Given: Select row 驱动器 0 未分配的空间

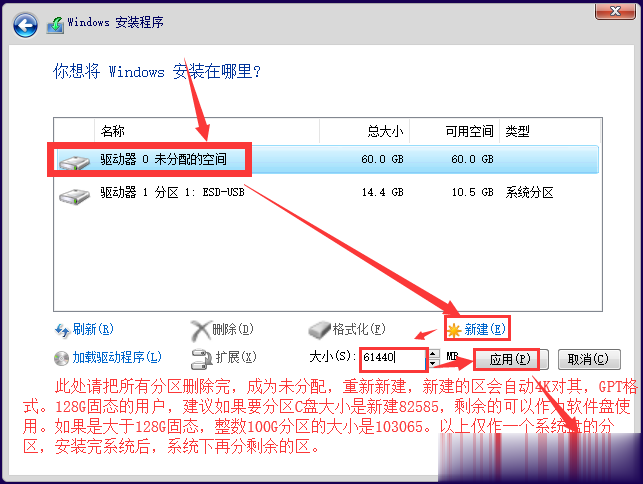Looking at the screenshot, I should point(327,160).
